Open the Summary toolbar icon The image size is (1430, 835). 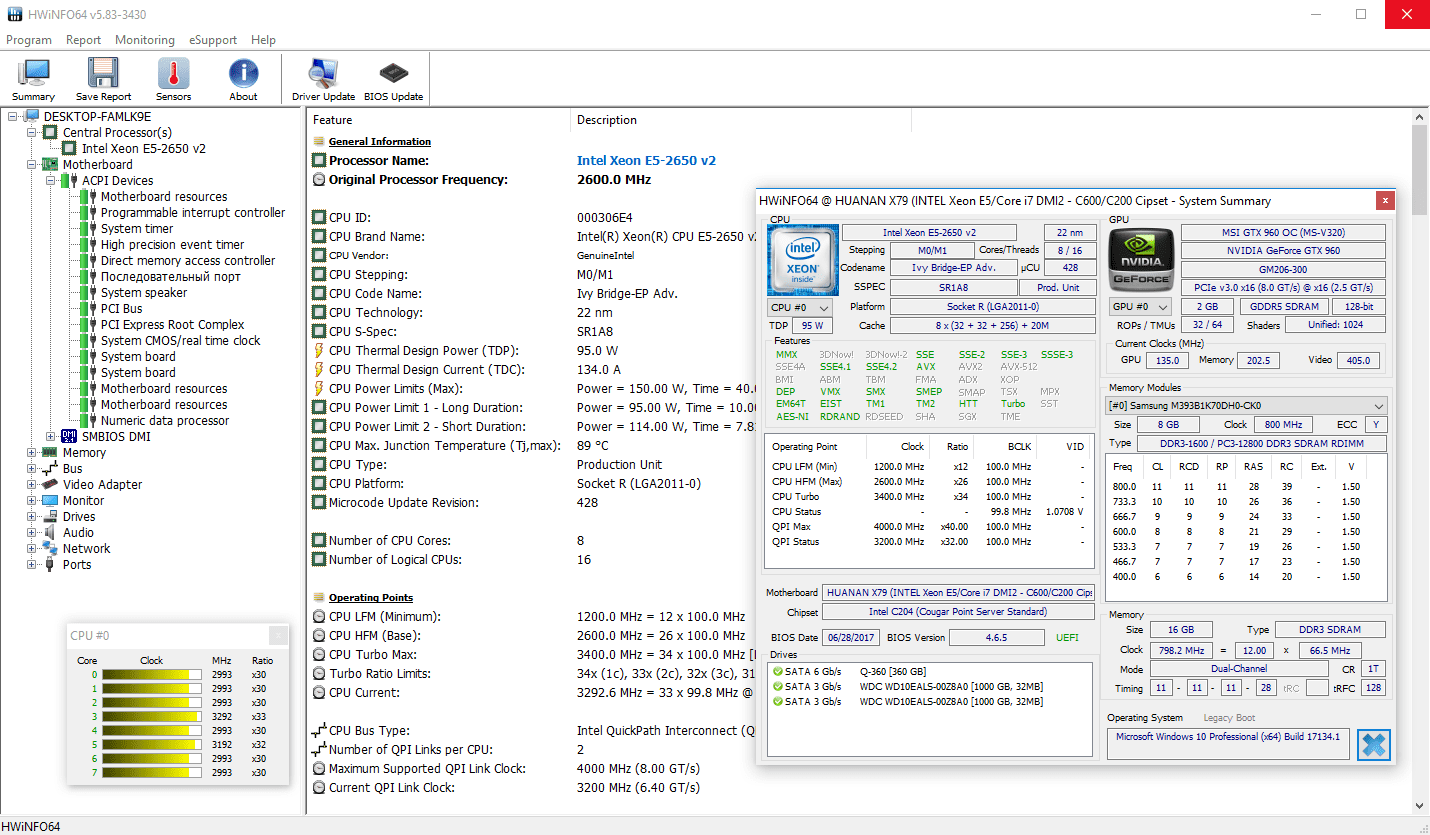point(33,79)
